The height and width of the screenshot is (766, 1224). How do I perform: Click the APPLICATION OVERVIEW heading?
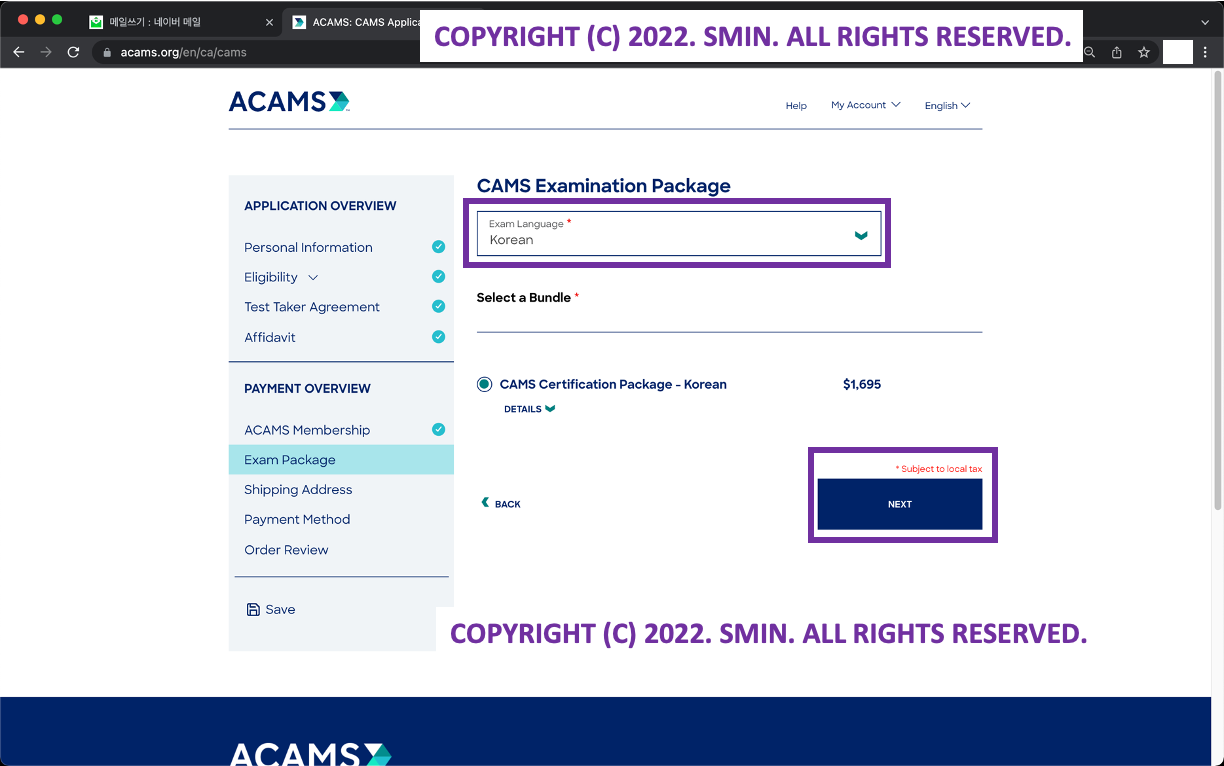tap(320, 206)
